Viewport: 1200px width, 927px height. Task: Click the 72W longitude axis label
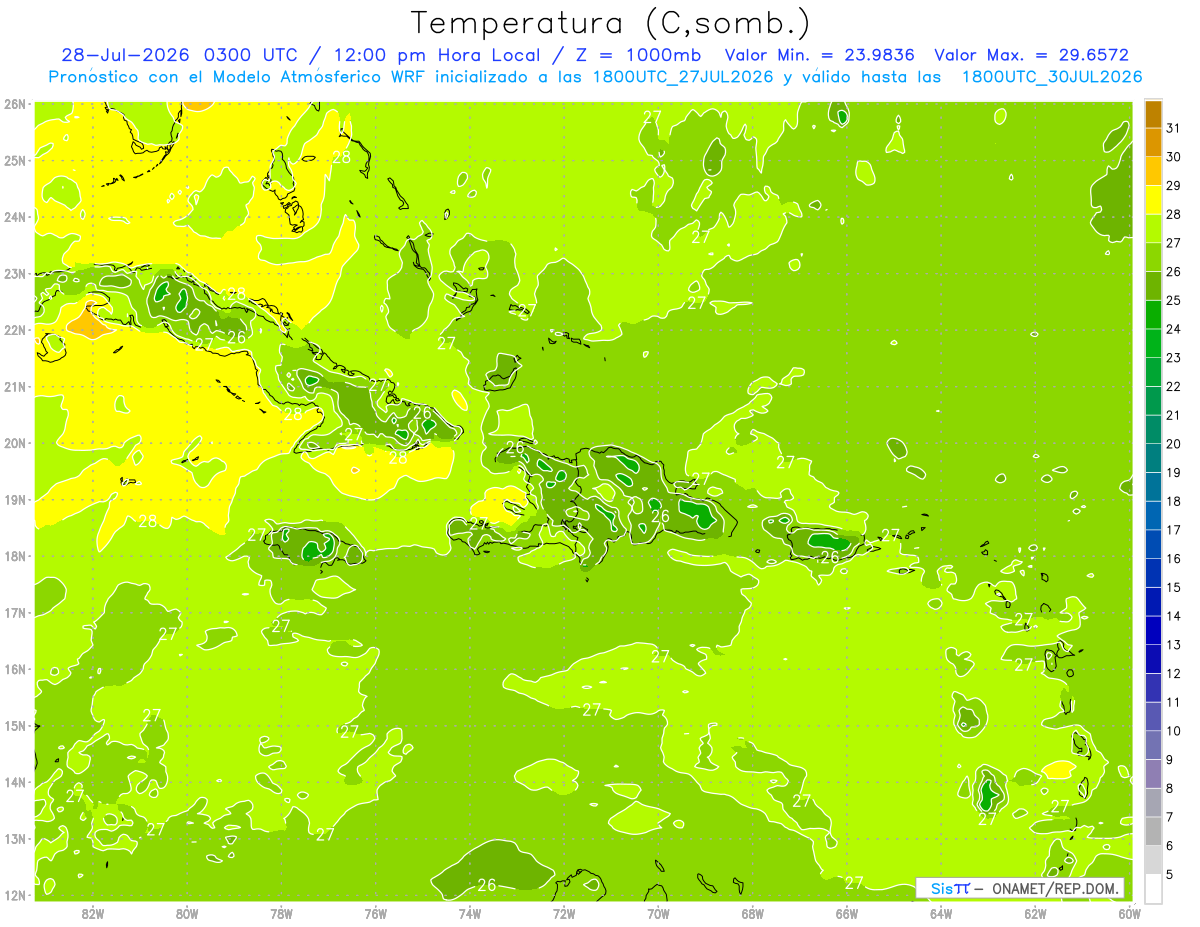tap(564, 914)
